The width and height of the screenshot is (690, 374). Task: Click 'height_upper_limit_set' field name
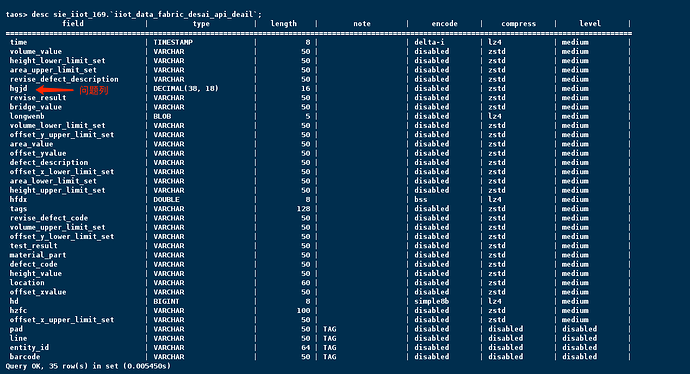(57, 190)
